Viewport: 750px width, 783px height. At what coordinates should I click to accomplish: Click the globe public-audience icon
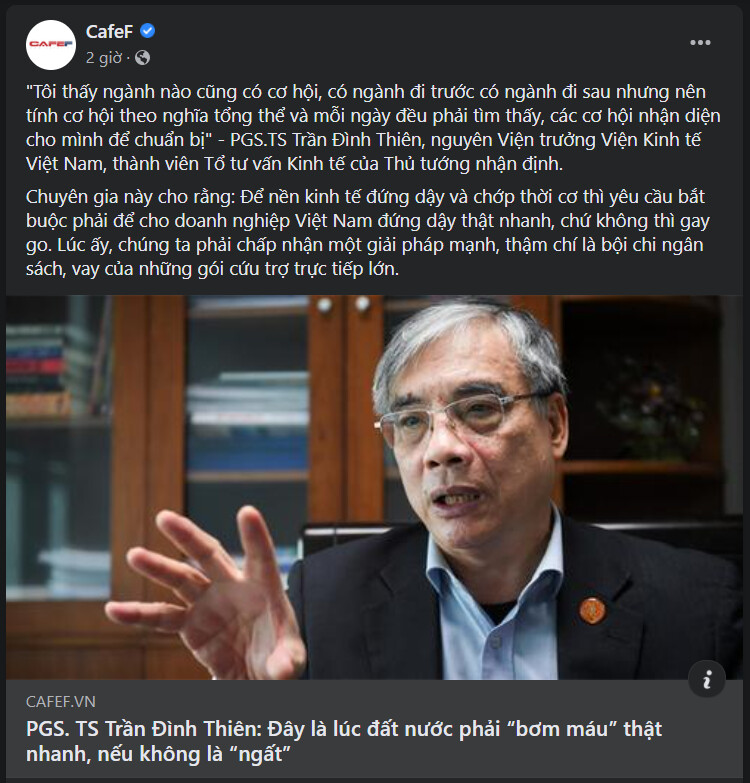142,58
